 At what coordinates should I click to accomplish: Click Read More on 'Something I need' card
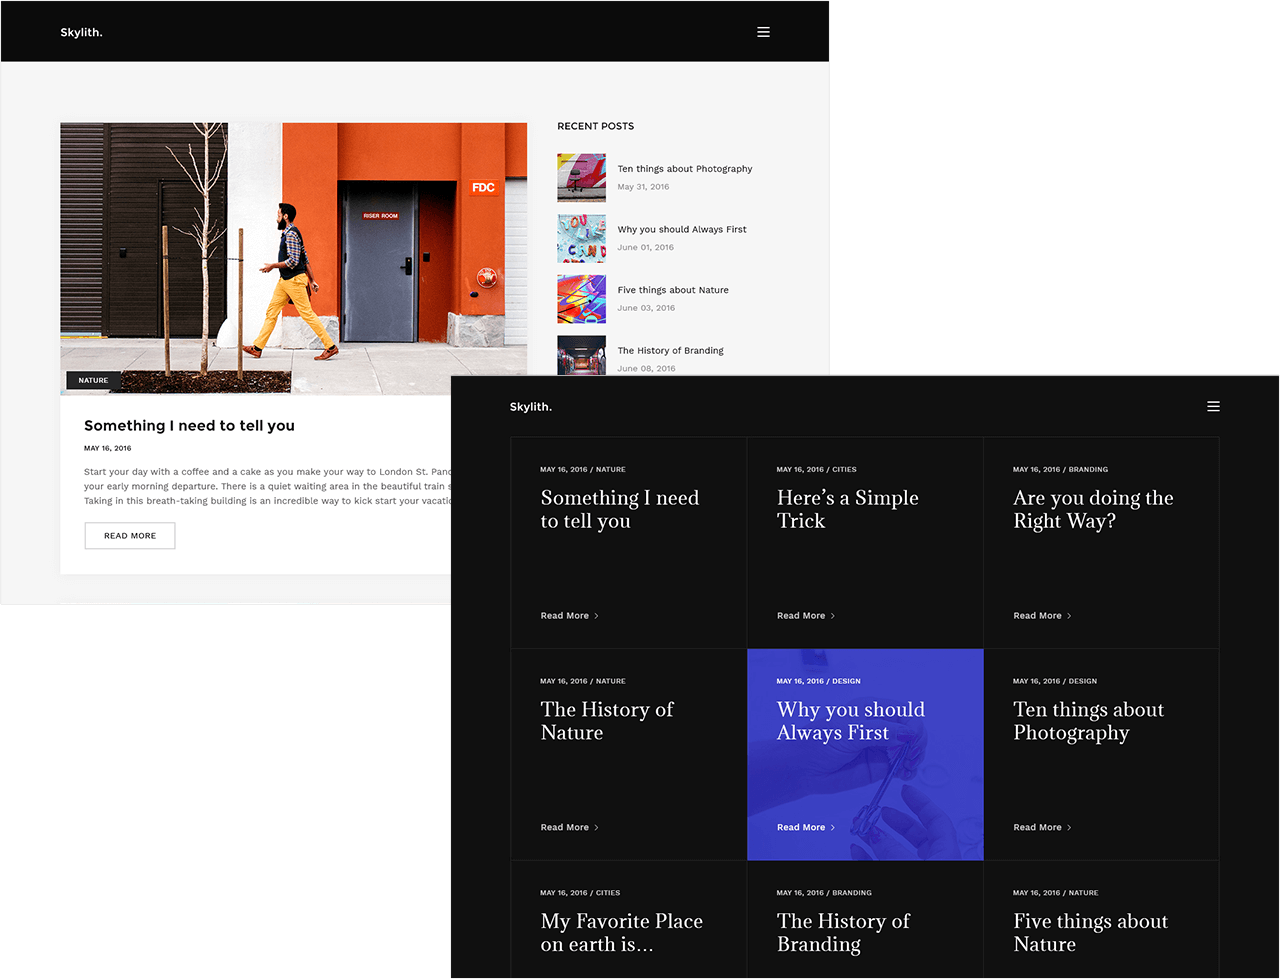point(569,616)
